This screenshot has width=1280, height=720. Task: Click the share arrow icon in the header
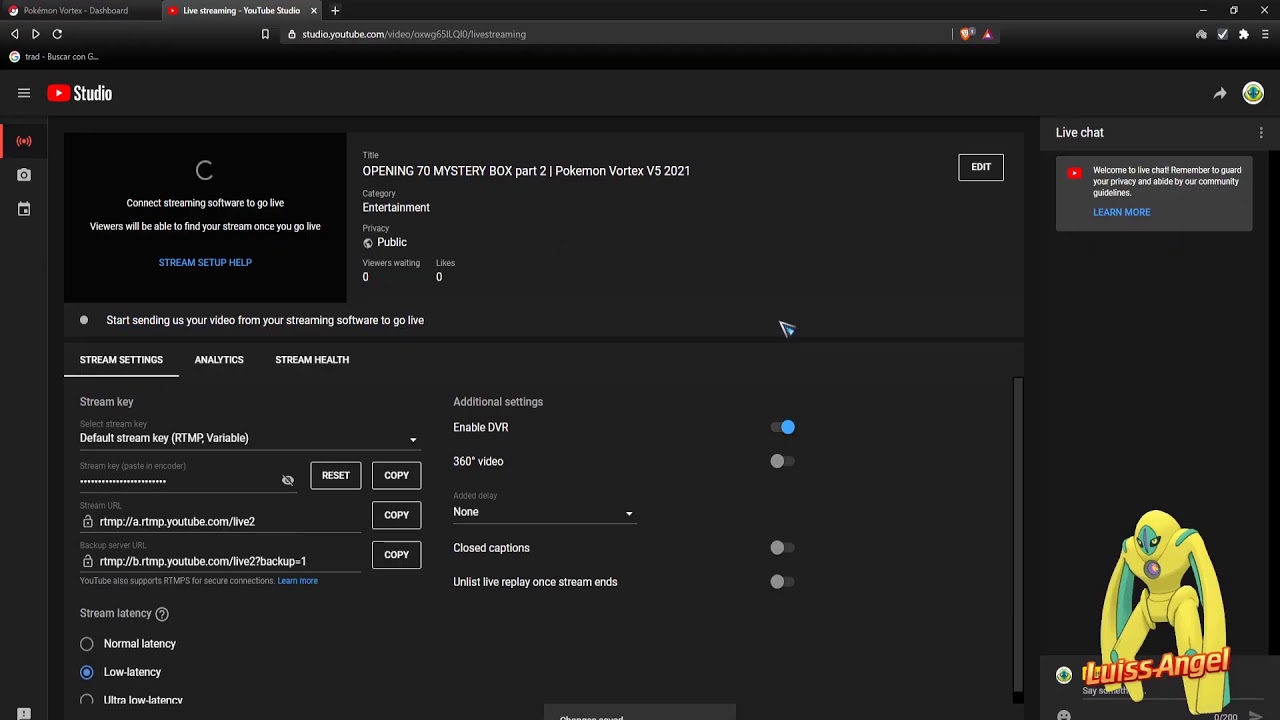pos(1220,93)
